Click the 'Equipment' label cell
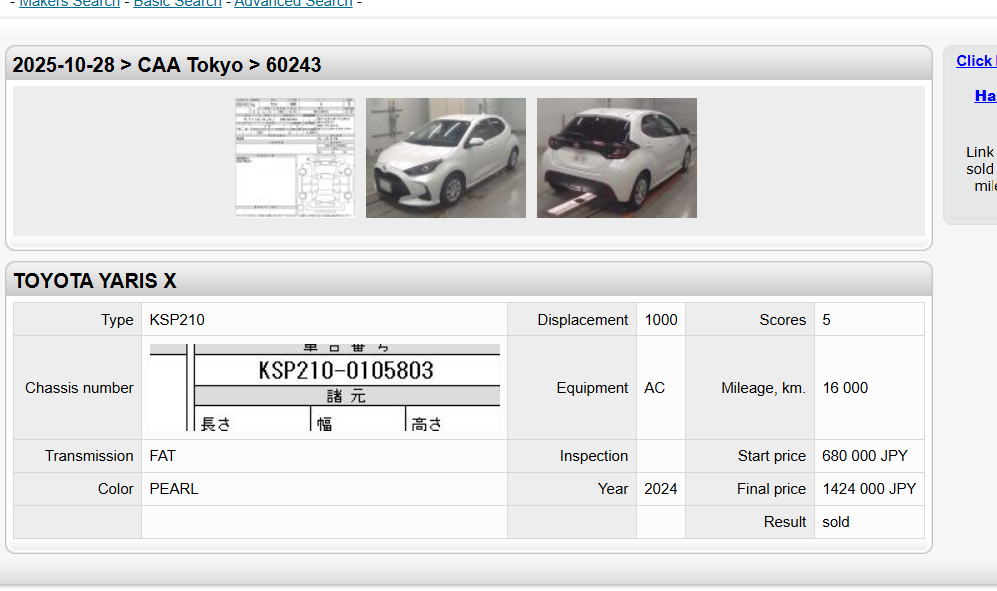 (x=572, y=387)
